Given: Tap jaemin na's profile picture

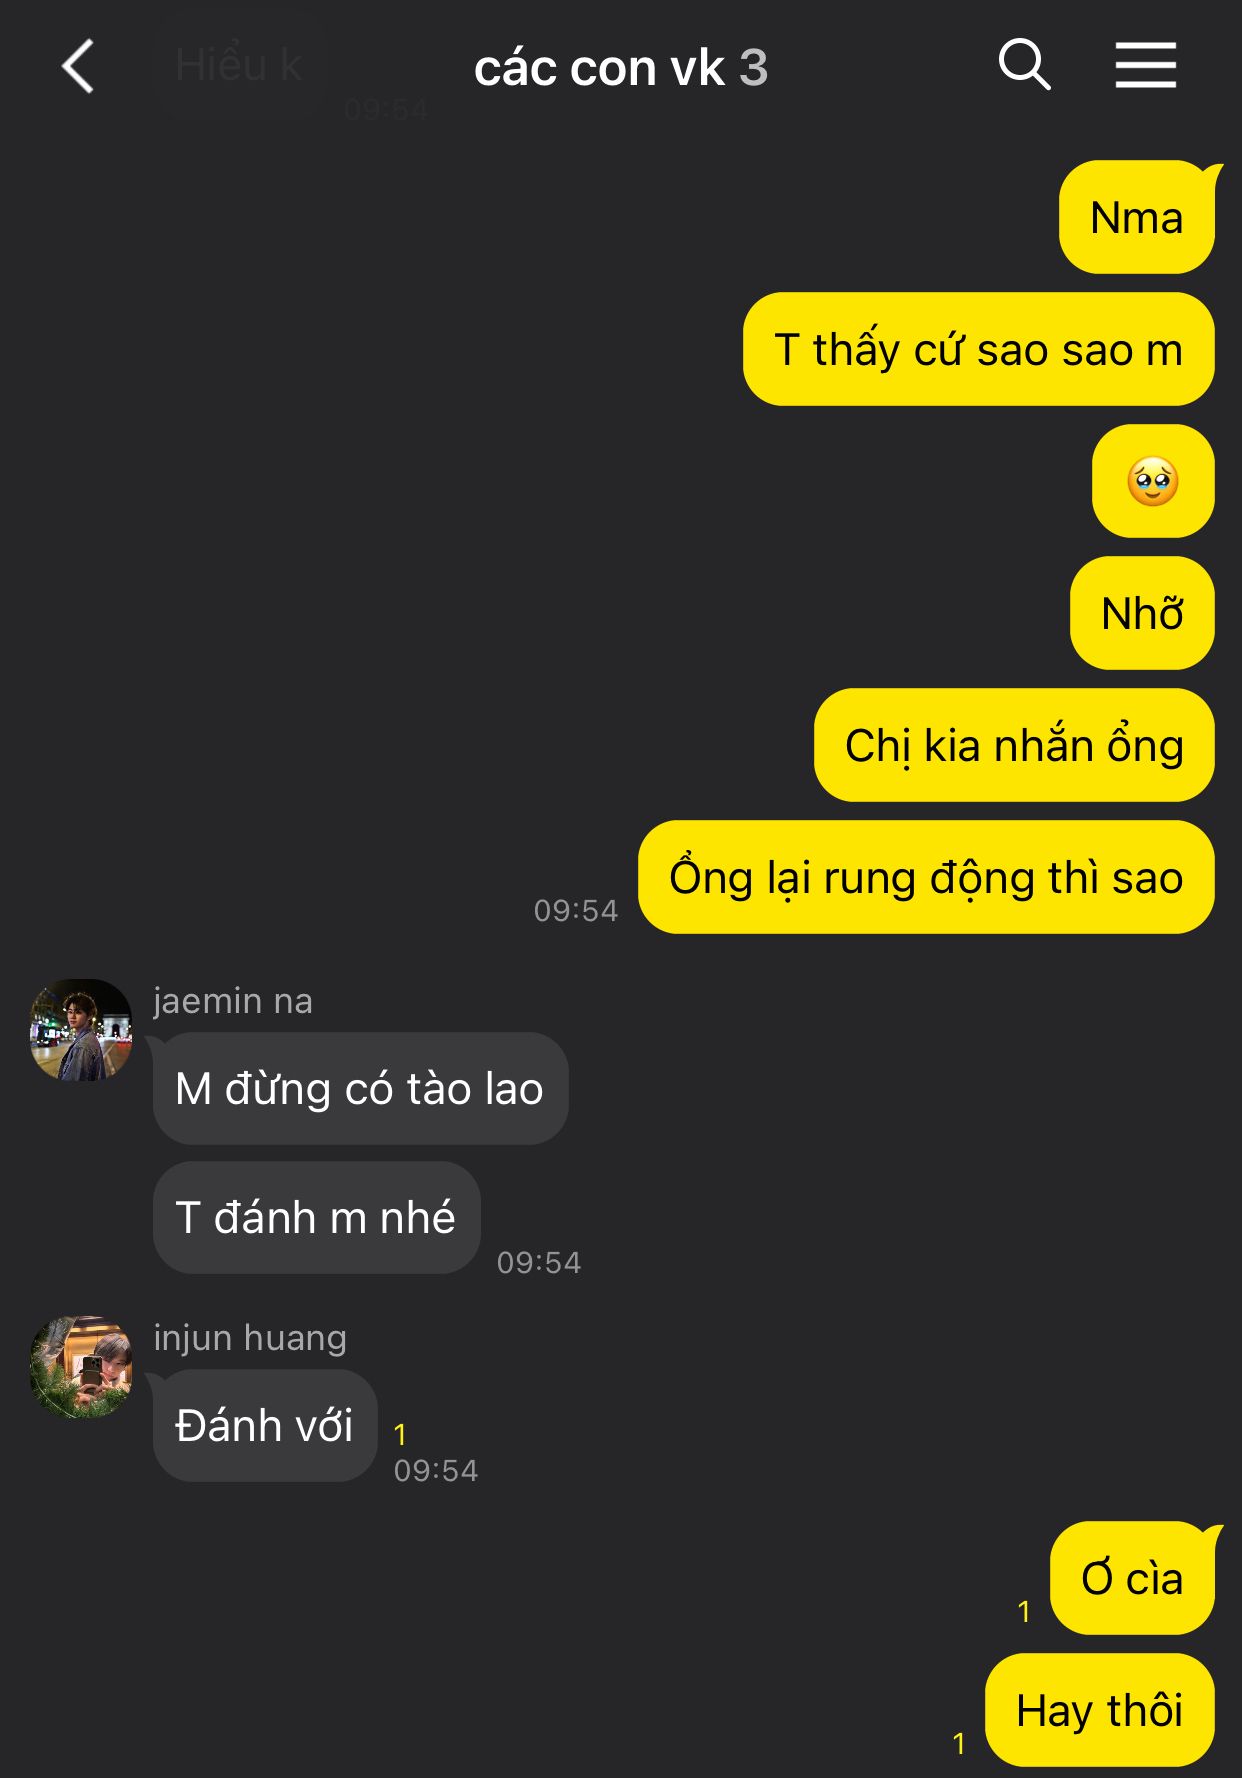Looking at the screenshot, I should [81, 1030].
